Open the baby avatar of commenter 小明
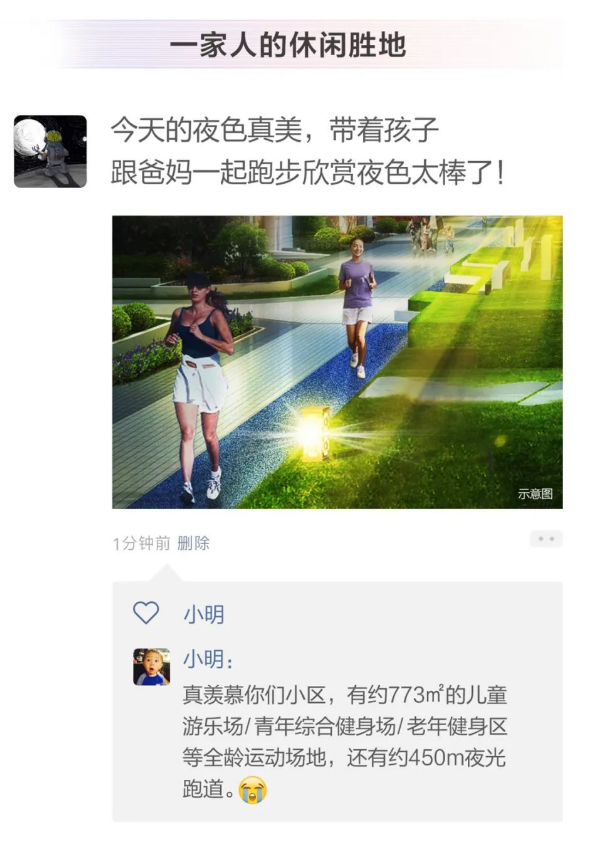Screen dimensions: 594x852 point(152,666)
